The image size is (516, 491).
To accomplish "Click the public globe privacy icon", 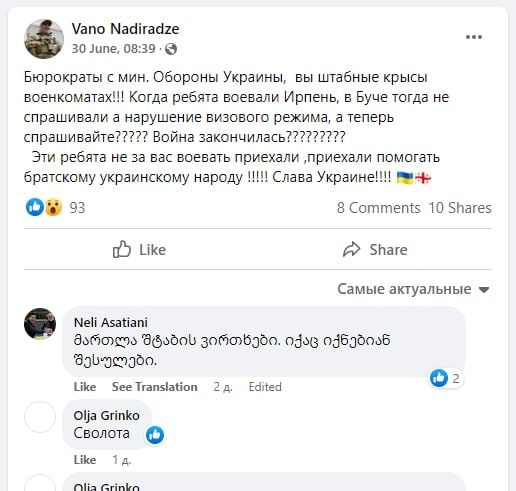I will (x=171, y=49).
